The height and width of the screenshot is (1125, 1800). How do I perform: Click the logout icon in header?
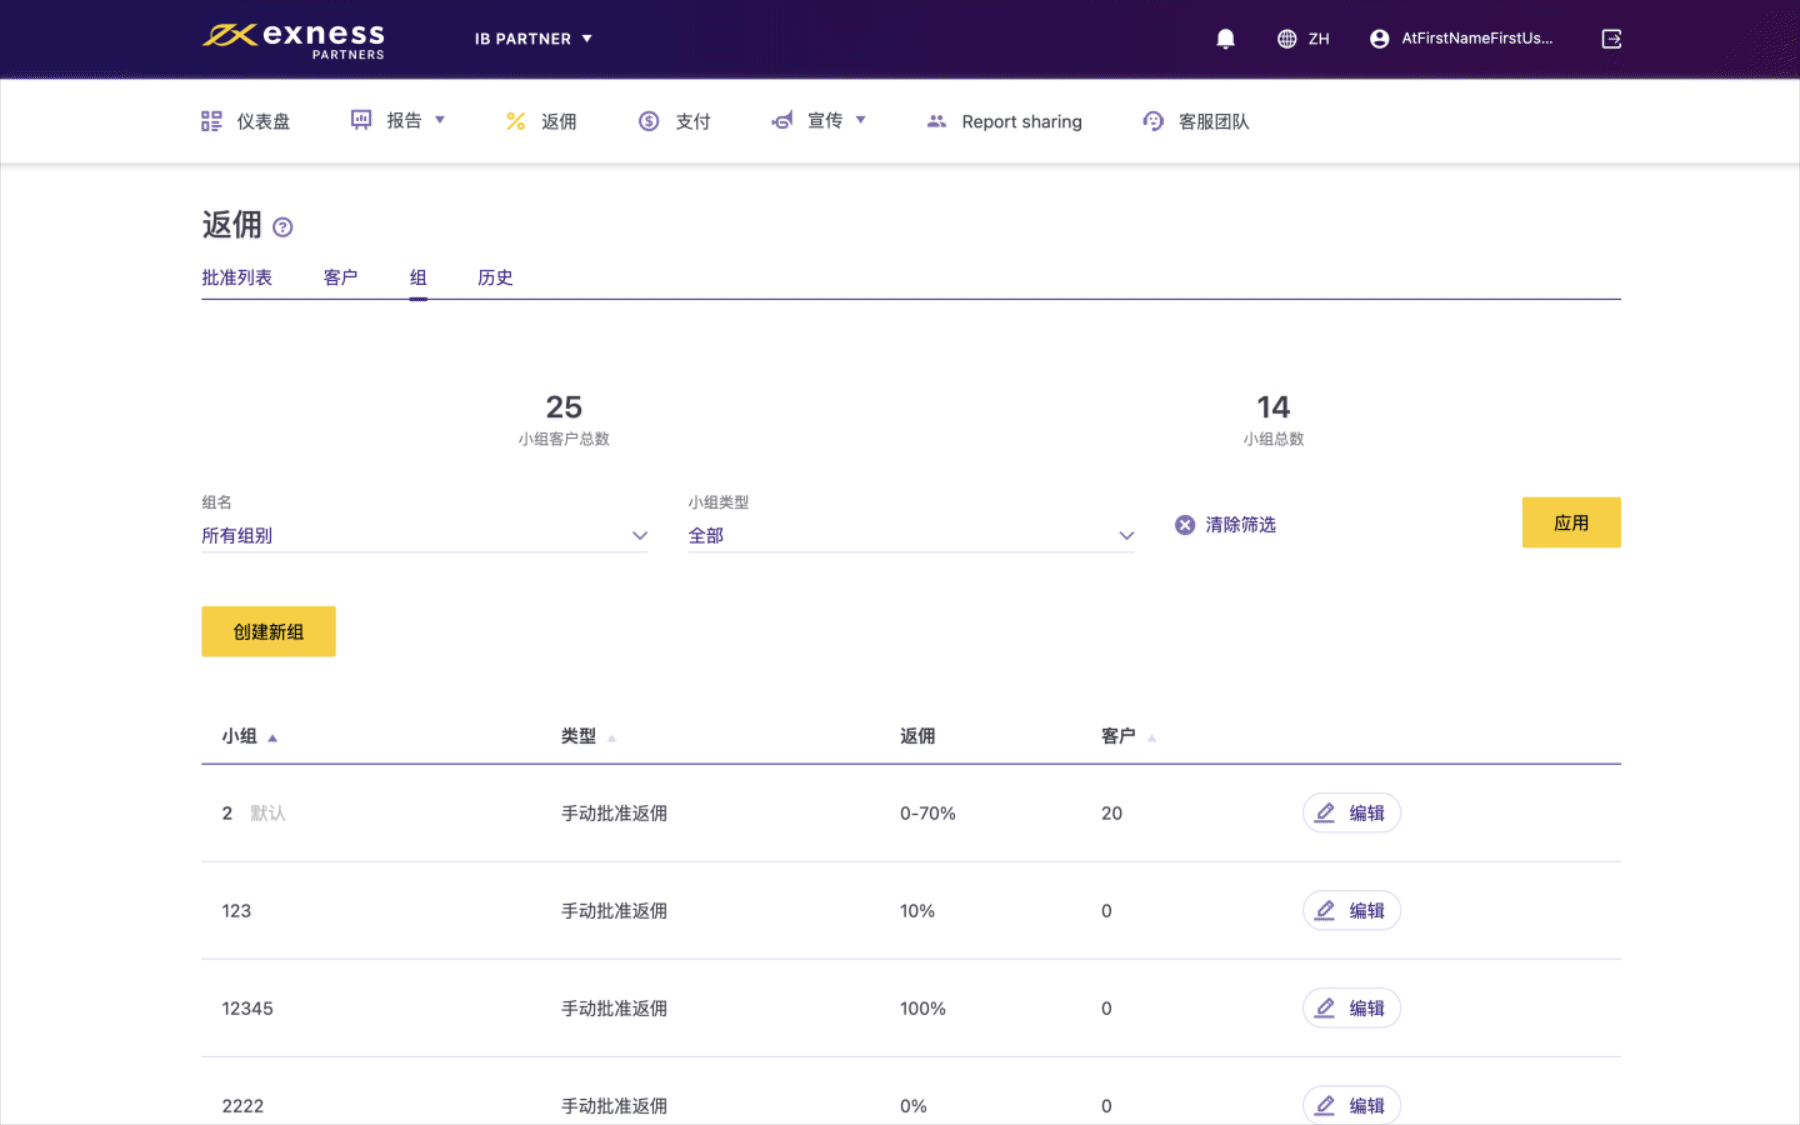coord(1611,39)
